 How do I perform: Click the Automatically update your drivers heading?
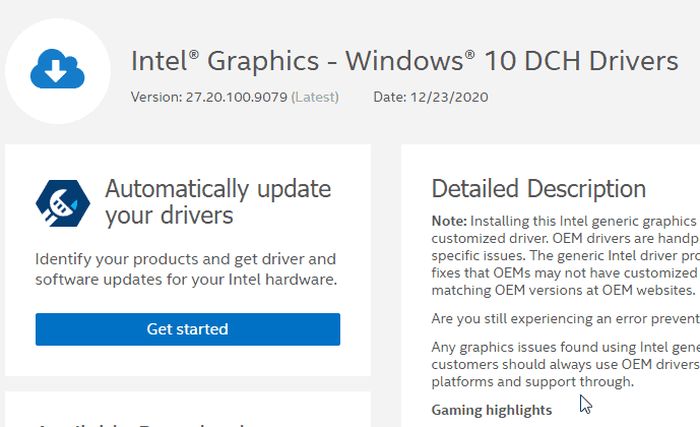(x=218, y=202)
